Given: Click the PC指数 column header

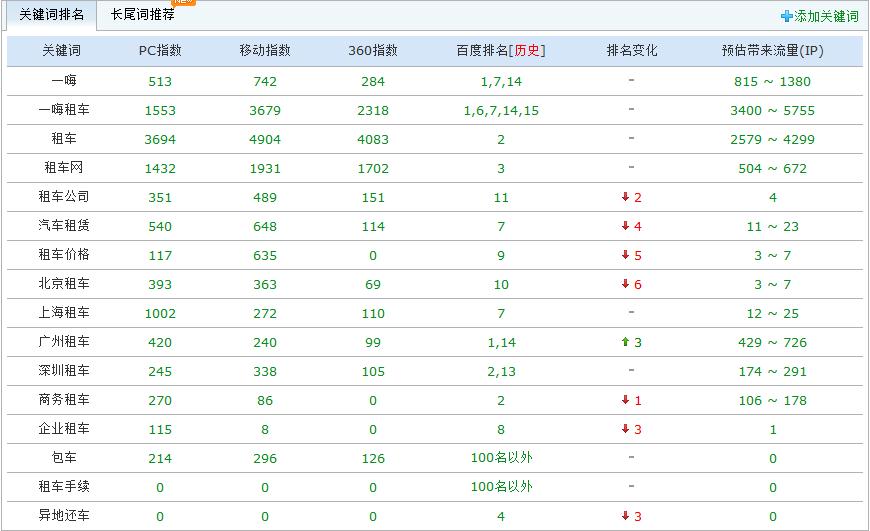Looking at the screenshot, I should tap(160, 51).
